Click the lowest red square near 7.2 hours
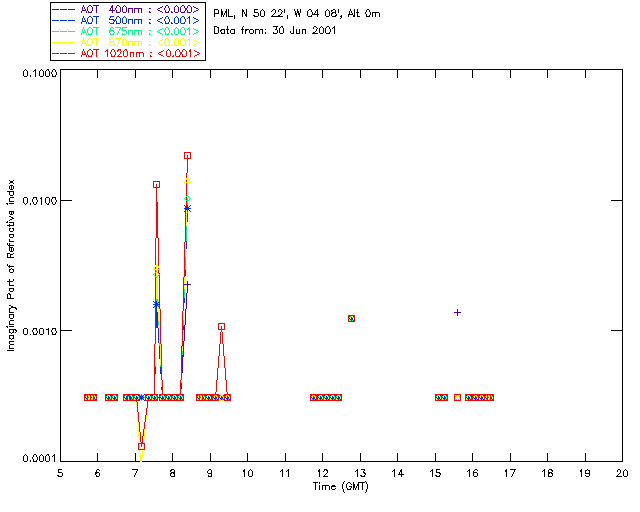Image resolution: width=640 pixels, height=512 pixels. pos(141,447)
